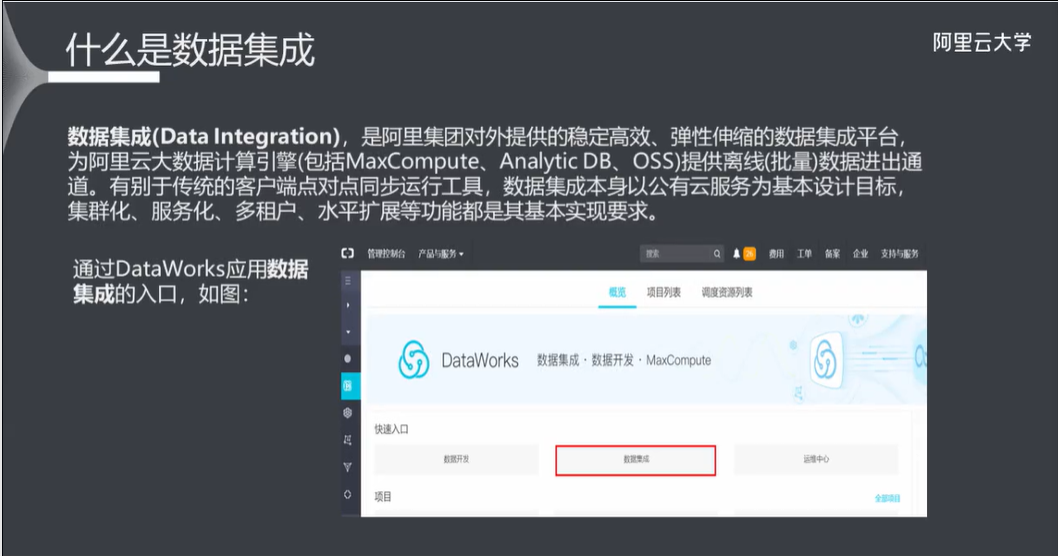
Task: Switch to the 调度资源列表 tab
Action: pos(727,292)
